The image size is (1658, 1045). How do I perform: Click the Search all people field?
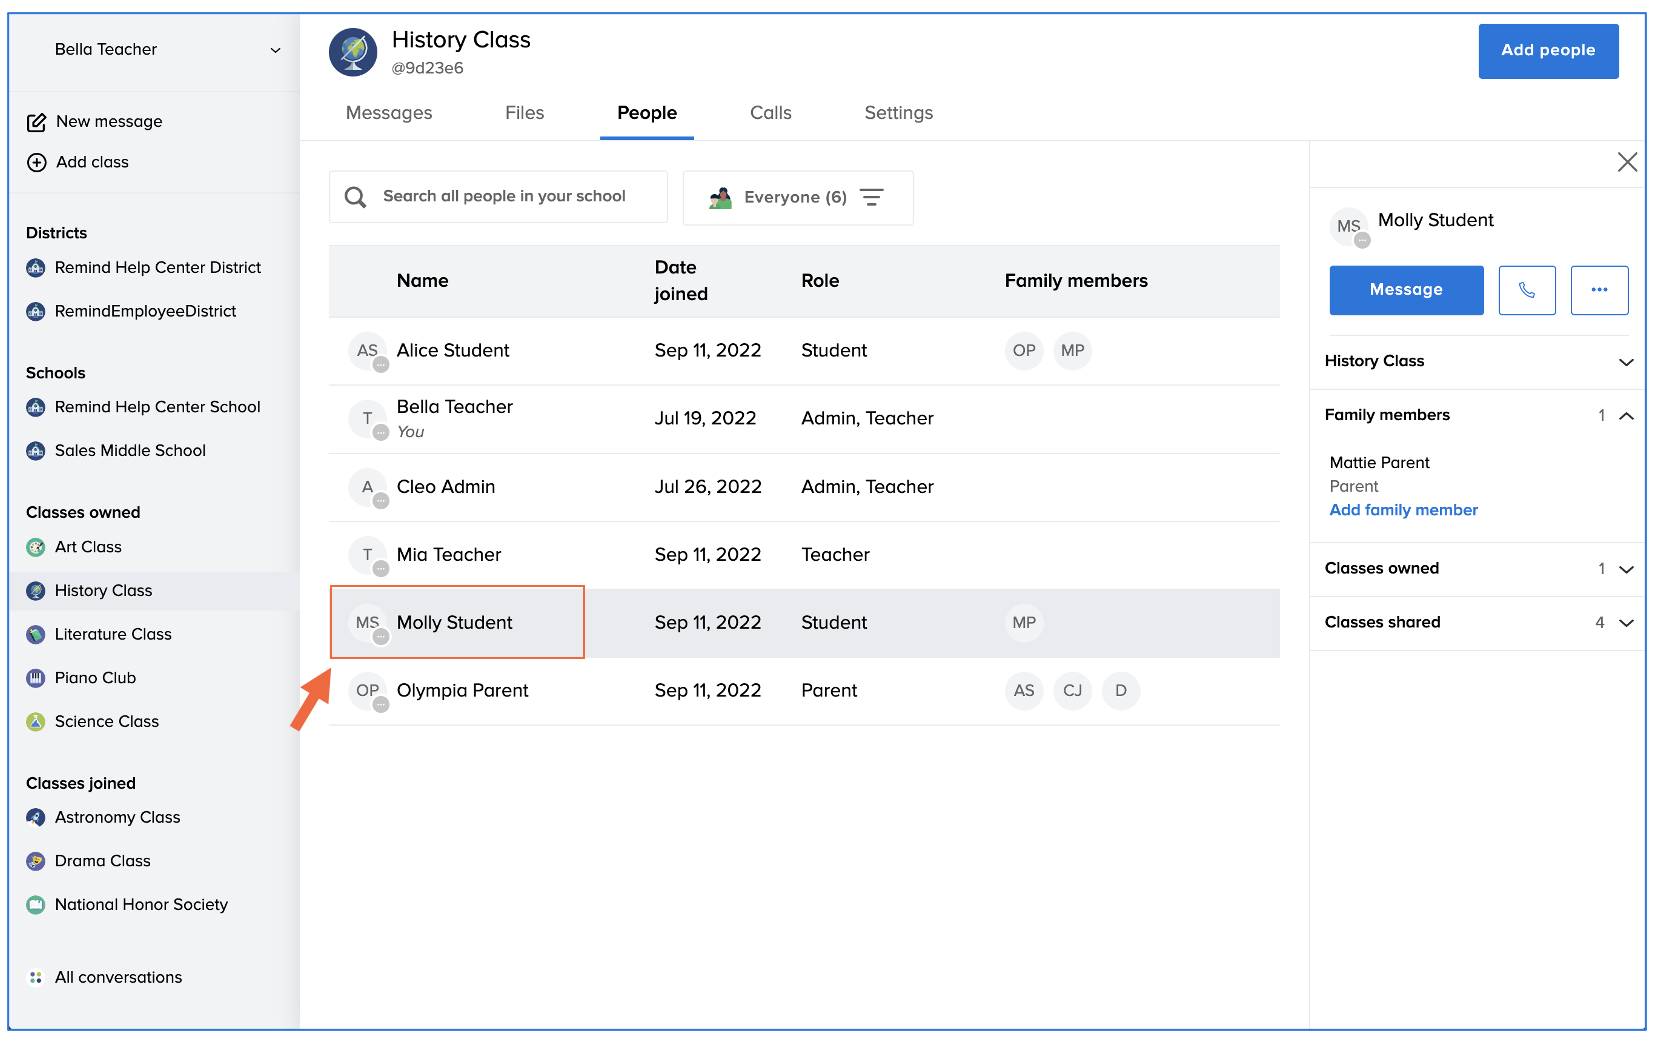pos(504,197)
